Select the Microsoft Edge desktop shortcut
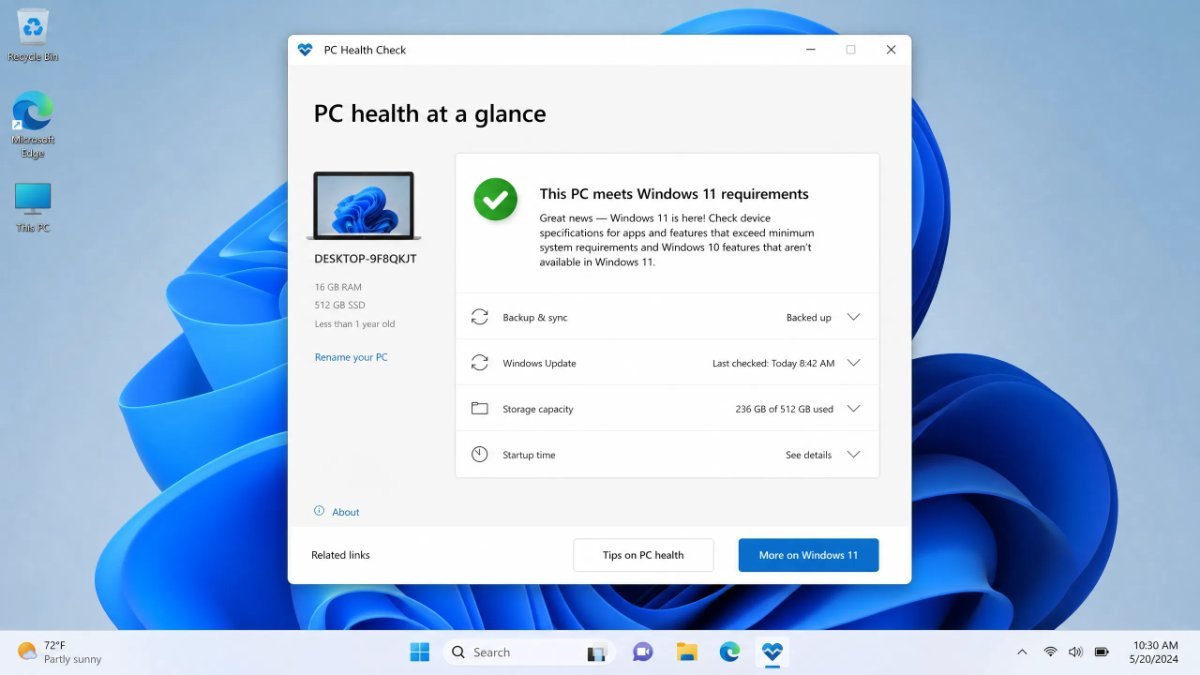This screenshot has width=1200, height=675. [33, 125]
